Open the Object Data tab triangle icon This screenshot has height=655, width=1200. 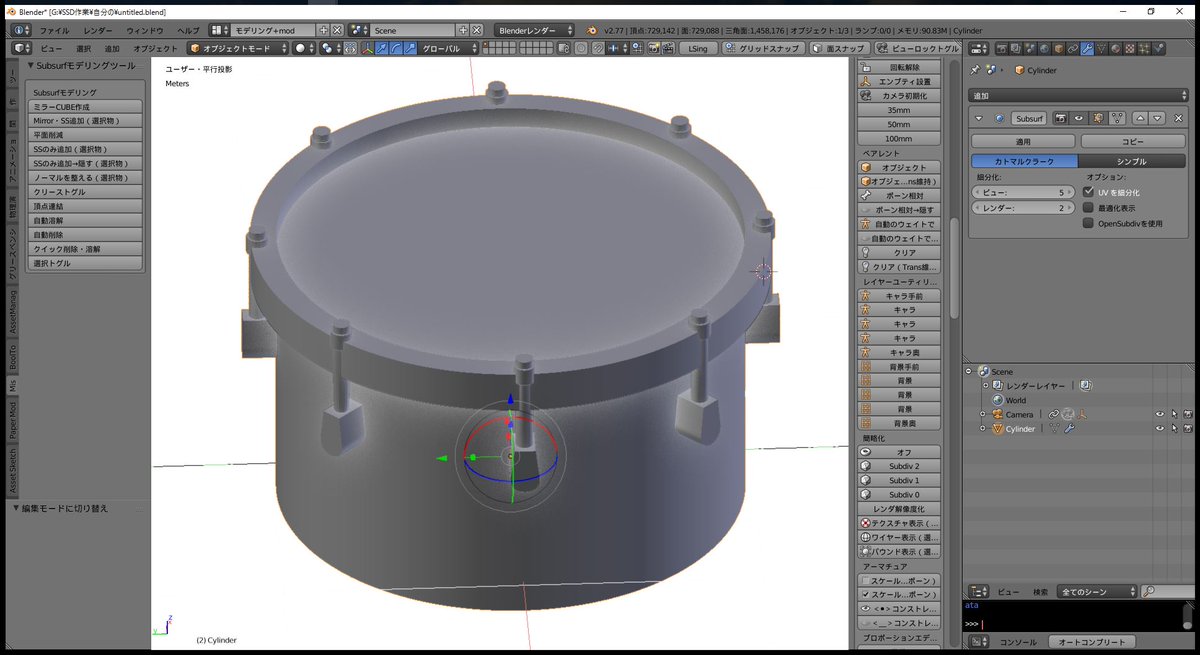1101,48
